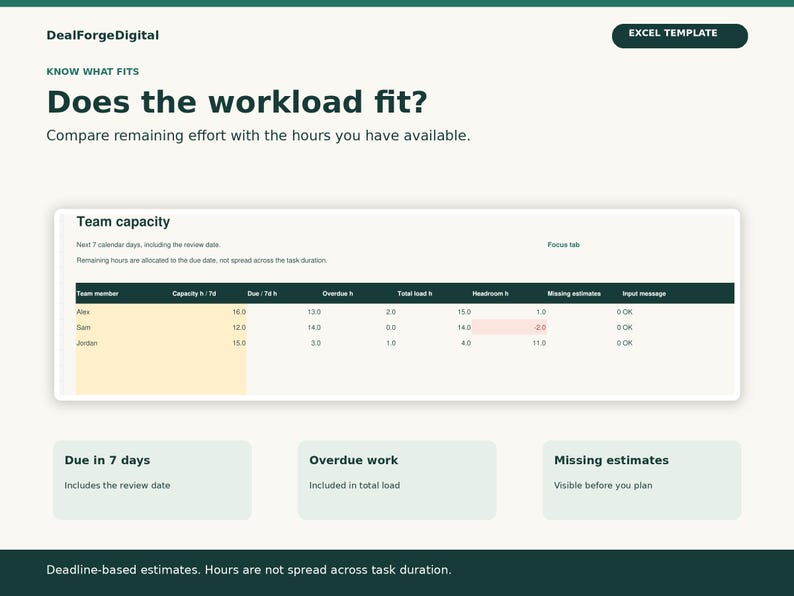Click the Headroom h column header
The image size is (794, 596).
click(x=490, y=294)
